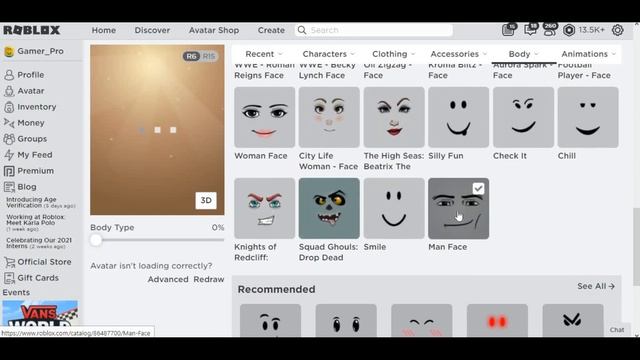Image resolution: width=640 pixels, height=360 pixels.
Task: Select the Check It face
Action: pos(523,117)
